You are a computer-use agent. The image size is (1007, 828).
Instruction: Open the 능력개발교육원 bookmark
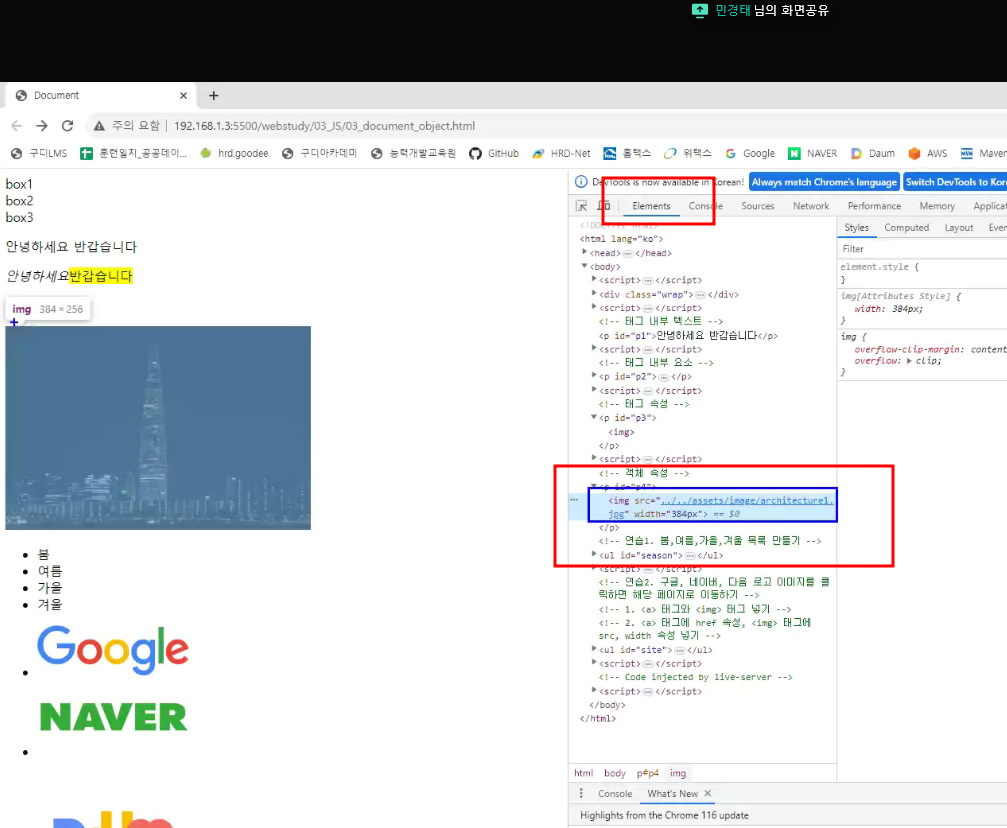point(414,154)
